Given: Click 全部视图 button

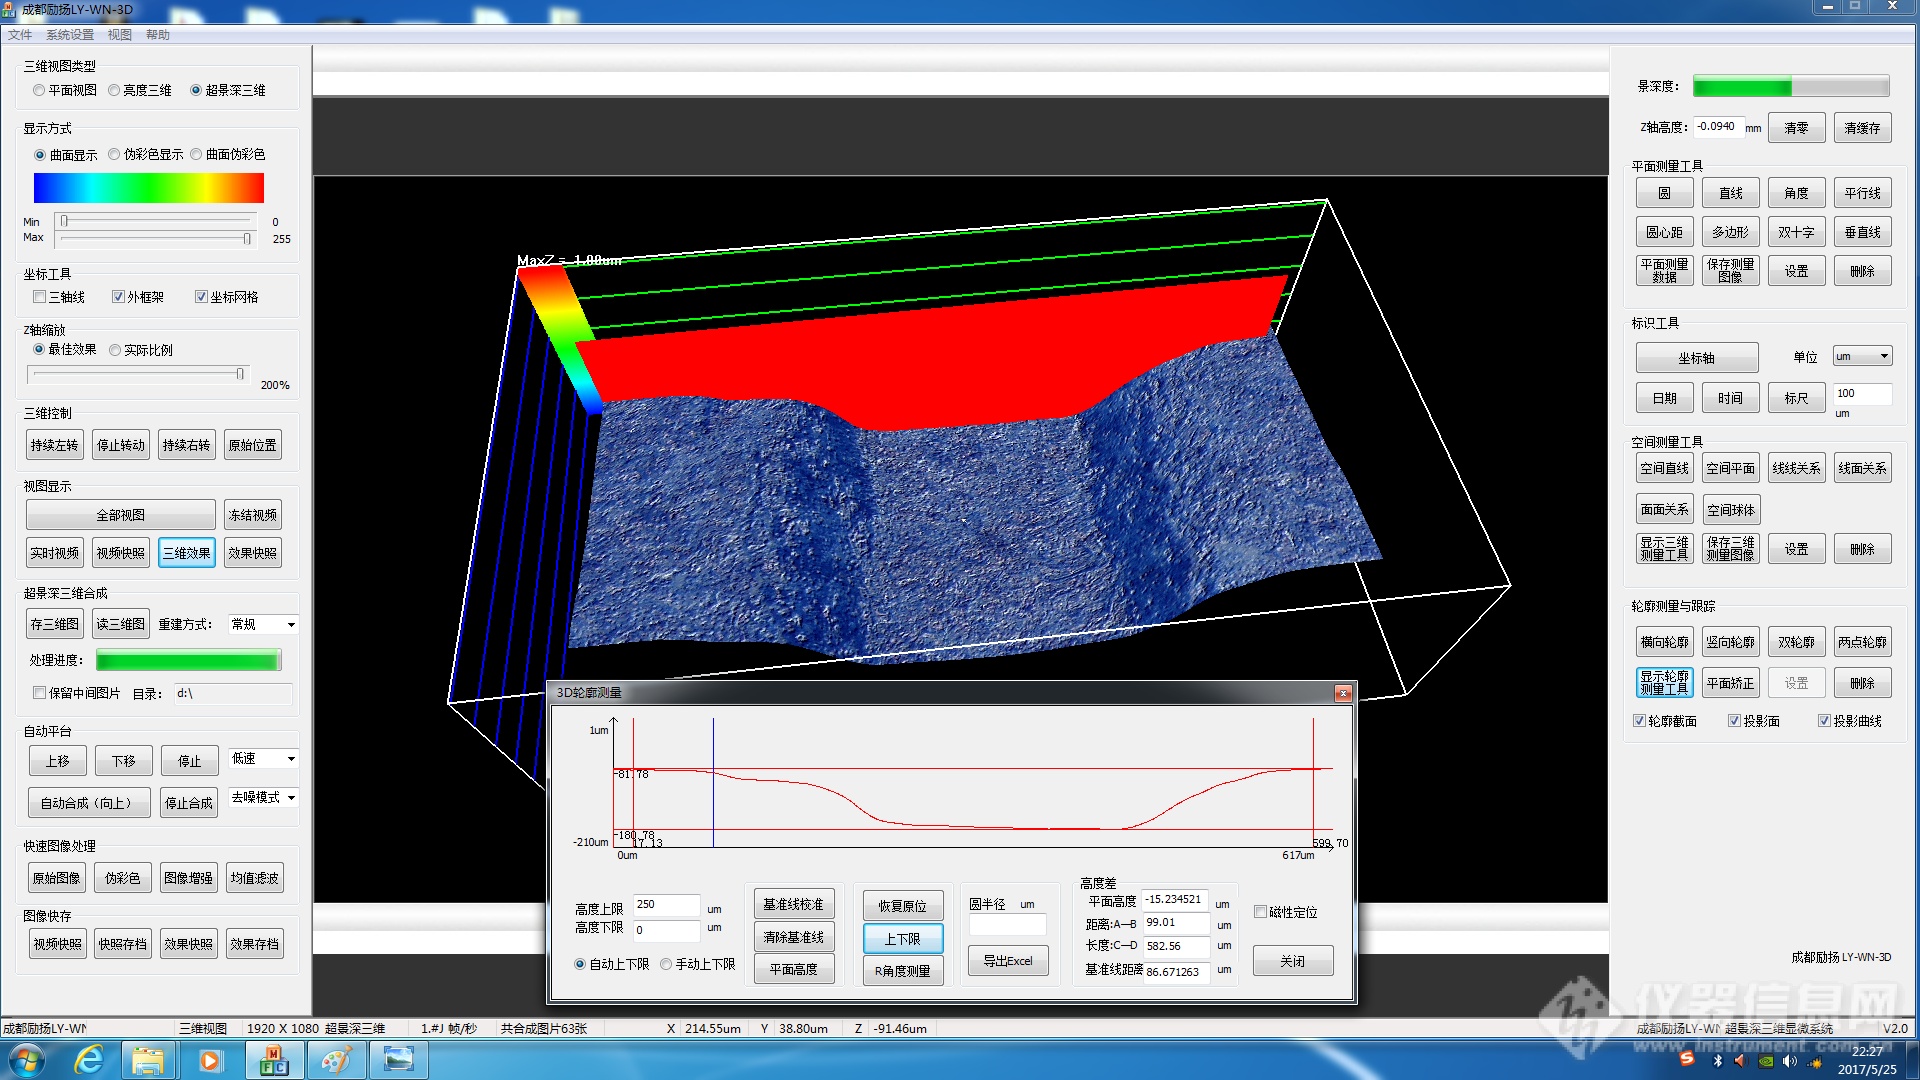Looking at the screenshot, I should (121, 515).
